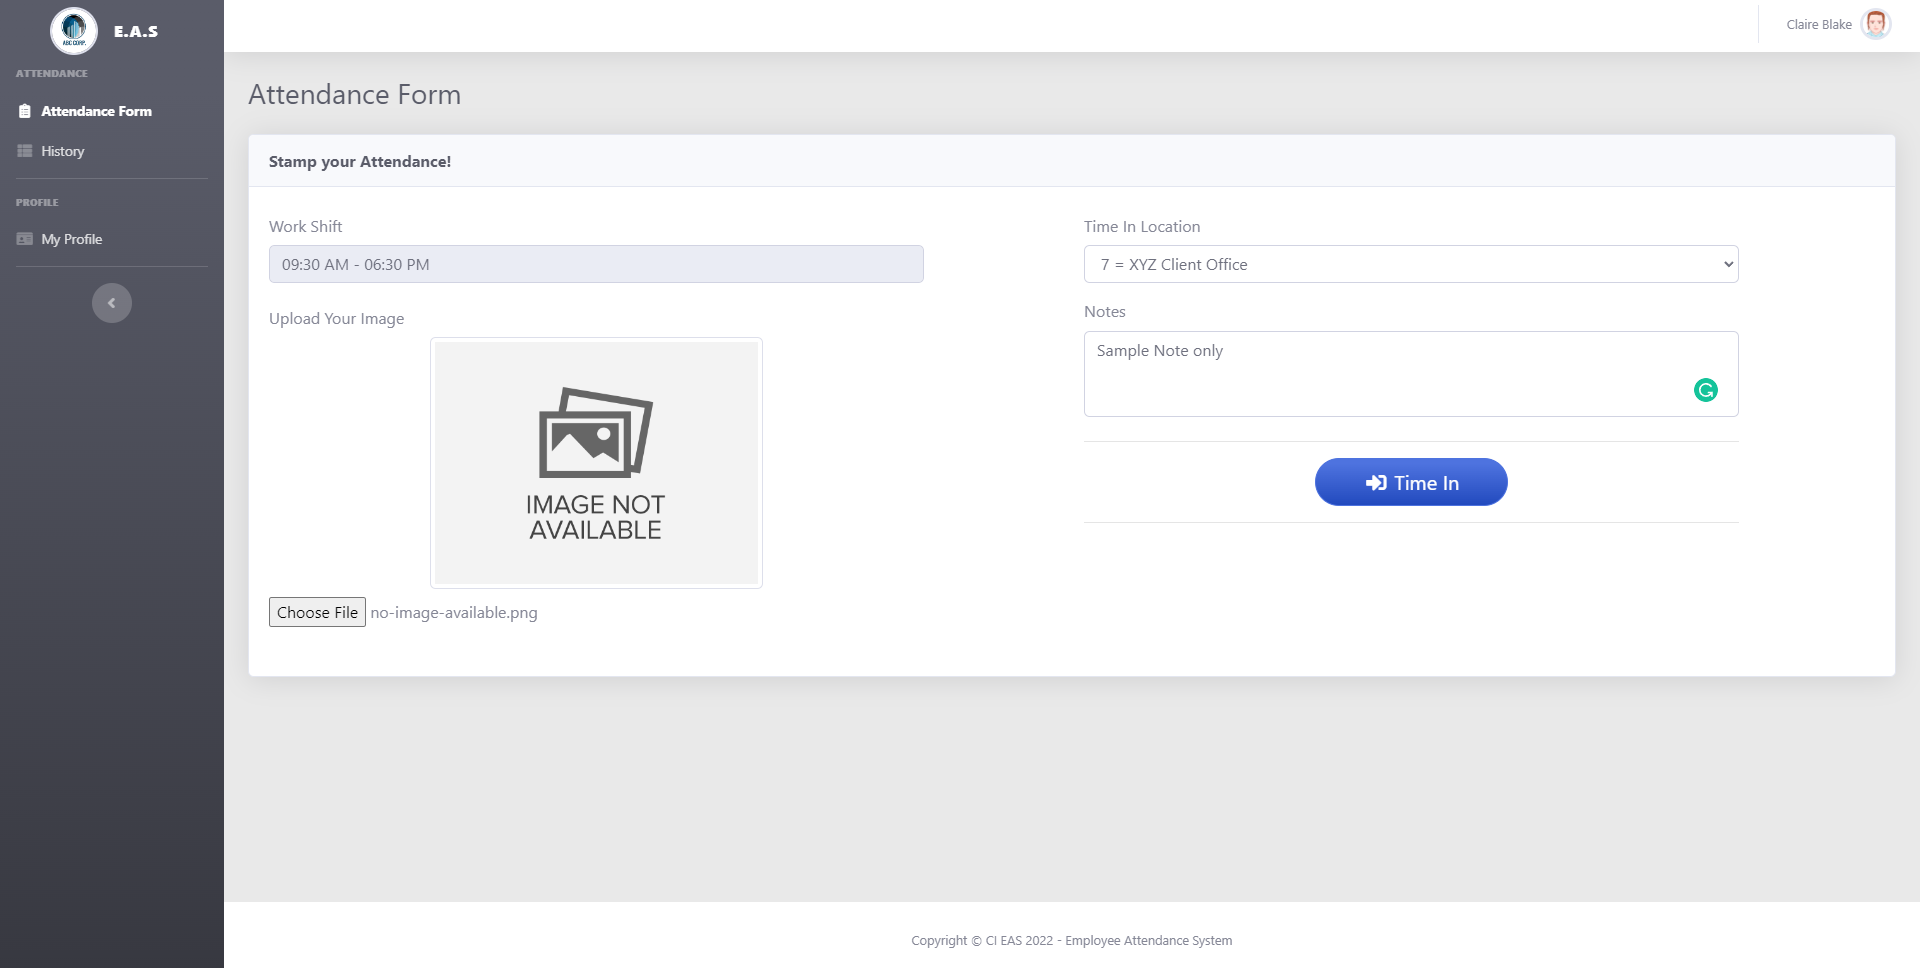This screenshot has width=1920, height=968.
Task: Click Claire Blake's avatar picture
Action: (1875, 24)
